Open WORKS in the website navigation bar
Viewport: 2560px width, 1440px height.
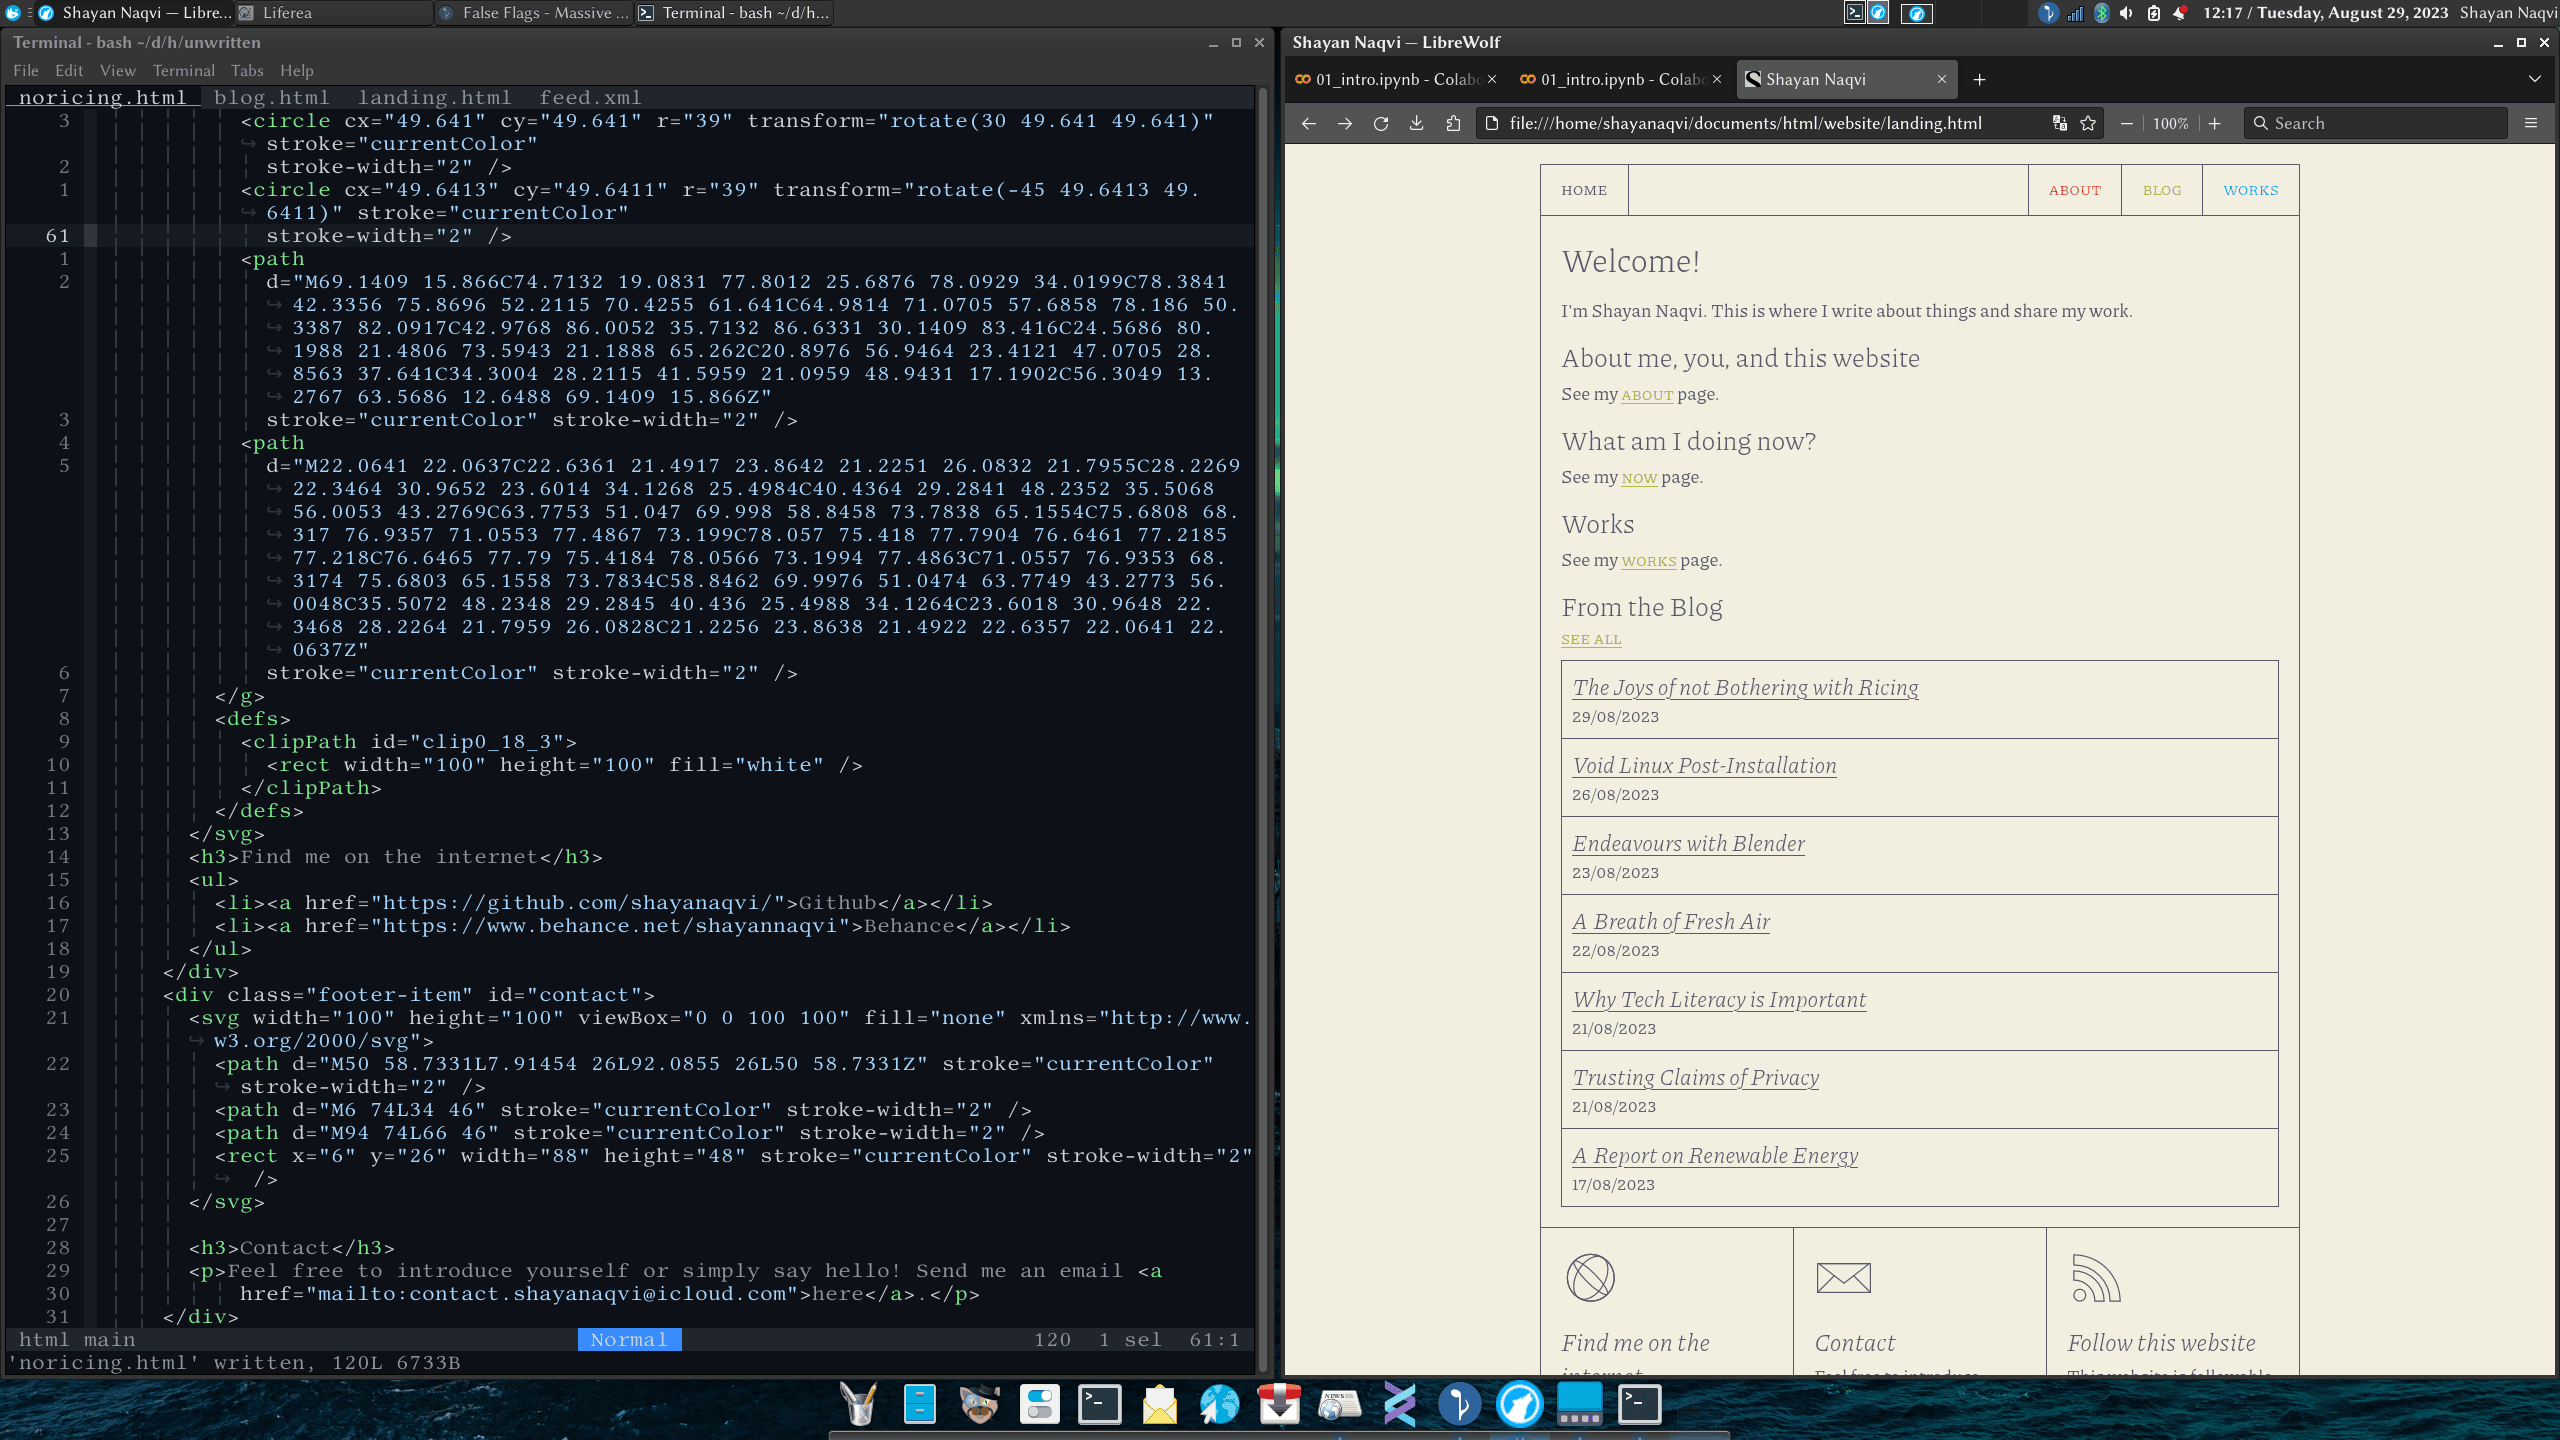(x=2250, y=190)
